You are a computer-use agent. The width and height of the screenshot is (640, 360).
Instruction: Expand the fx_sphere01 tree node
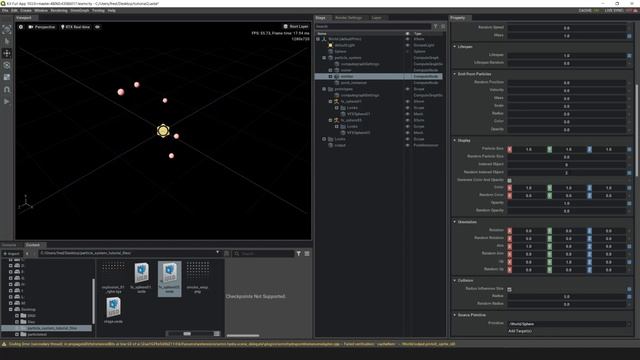pos(330,102)
